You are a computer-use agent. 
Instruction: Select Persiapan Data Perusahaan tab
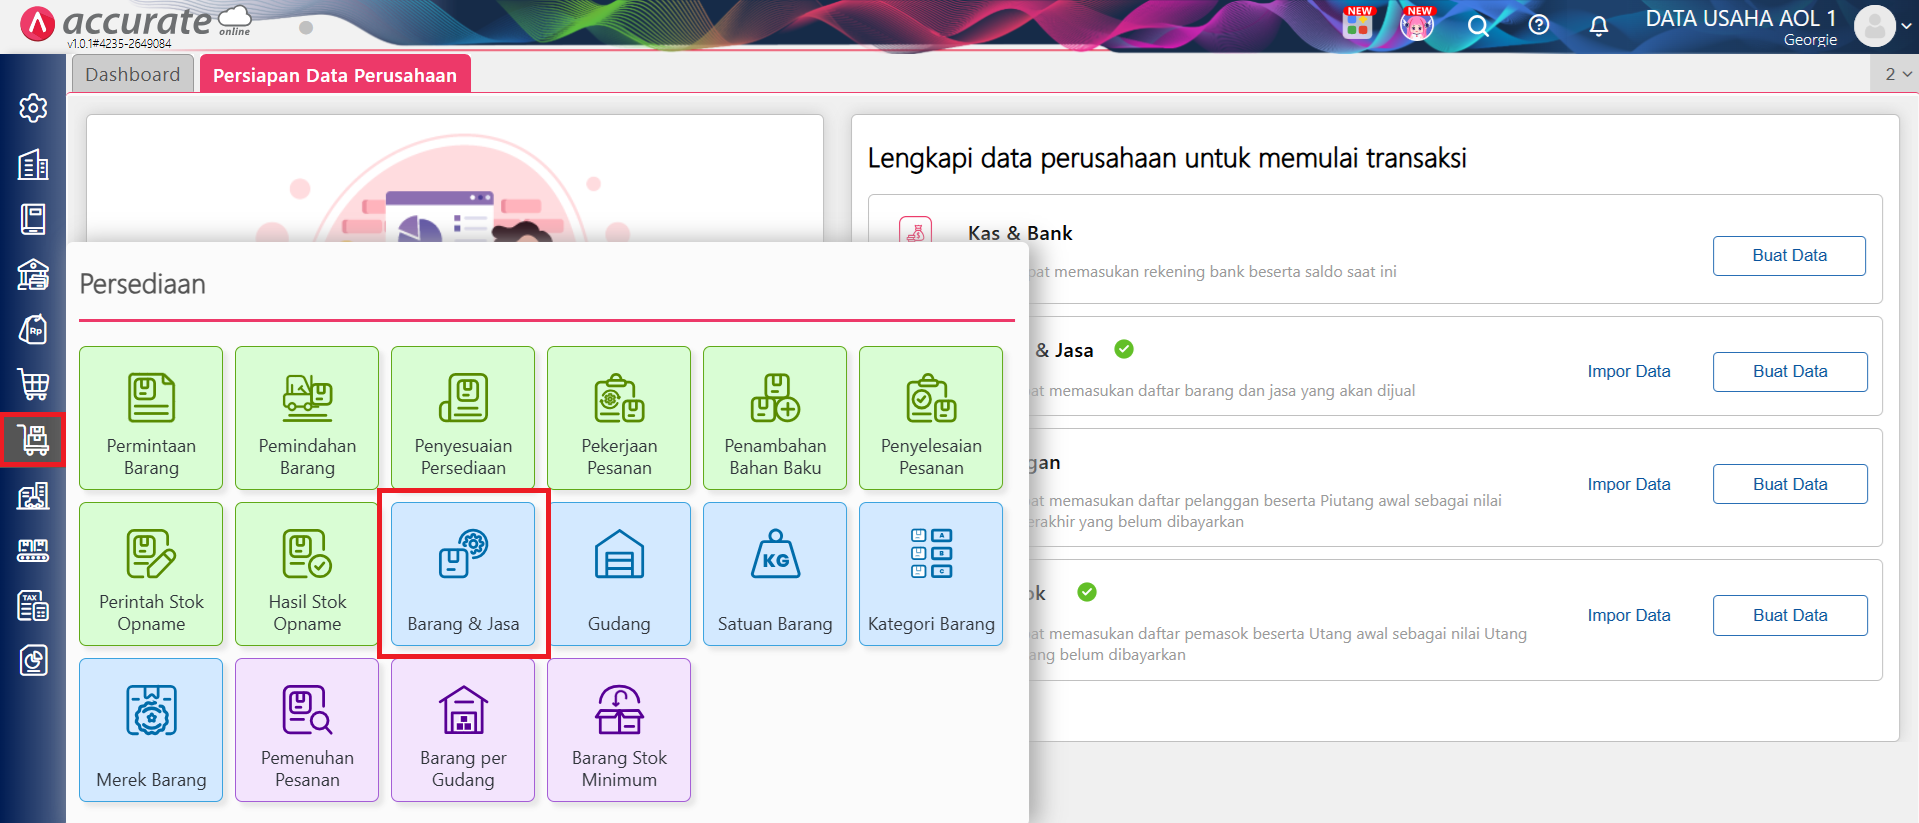click(335, 75)
